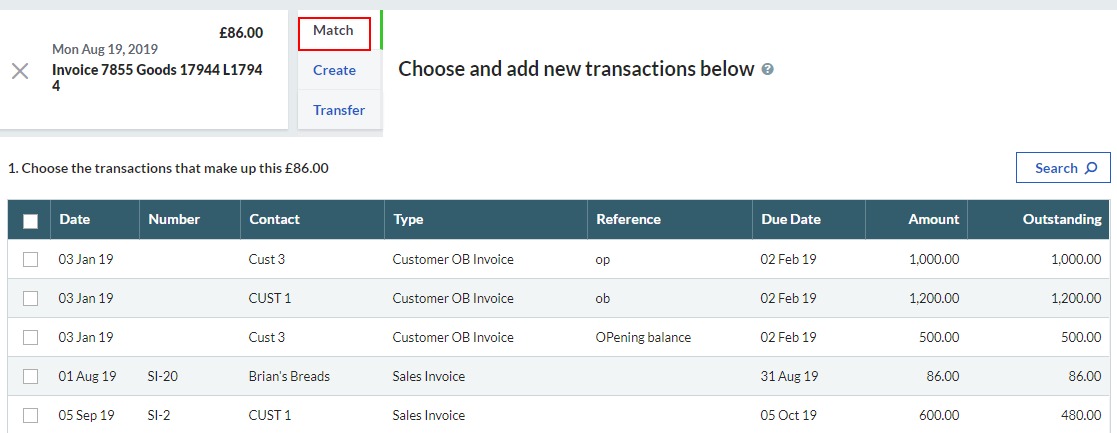Open the Match tab
The image size is (1117, 433).
tap(334, 31)
